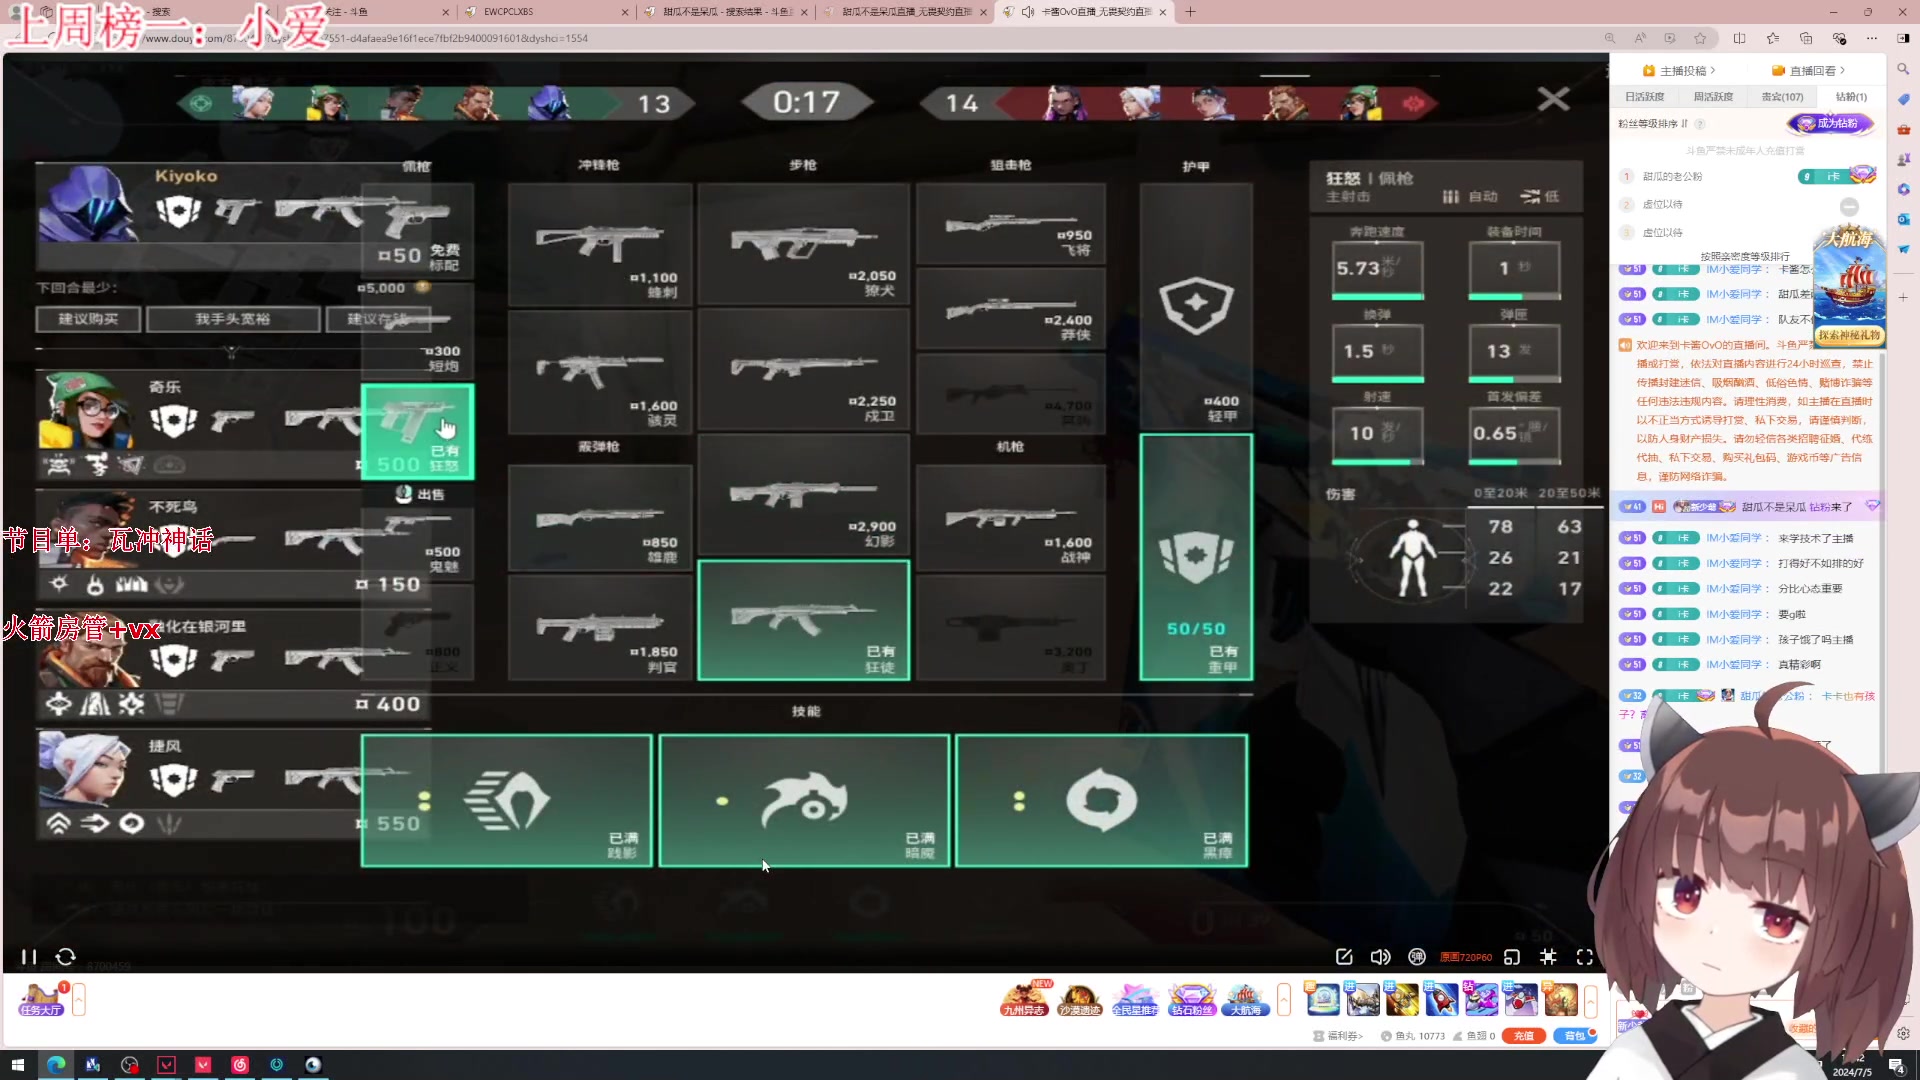Collapse ranking list with minus icon
This screenshot has height=1080, width=1920.
pos(1849,206)
